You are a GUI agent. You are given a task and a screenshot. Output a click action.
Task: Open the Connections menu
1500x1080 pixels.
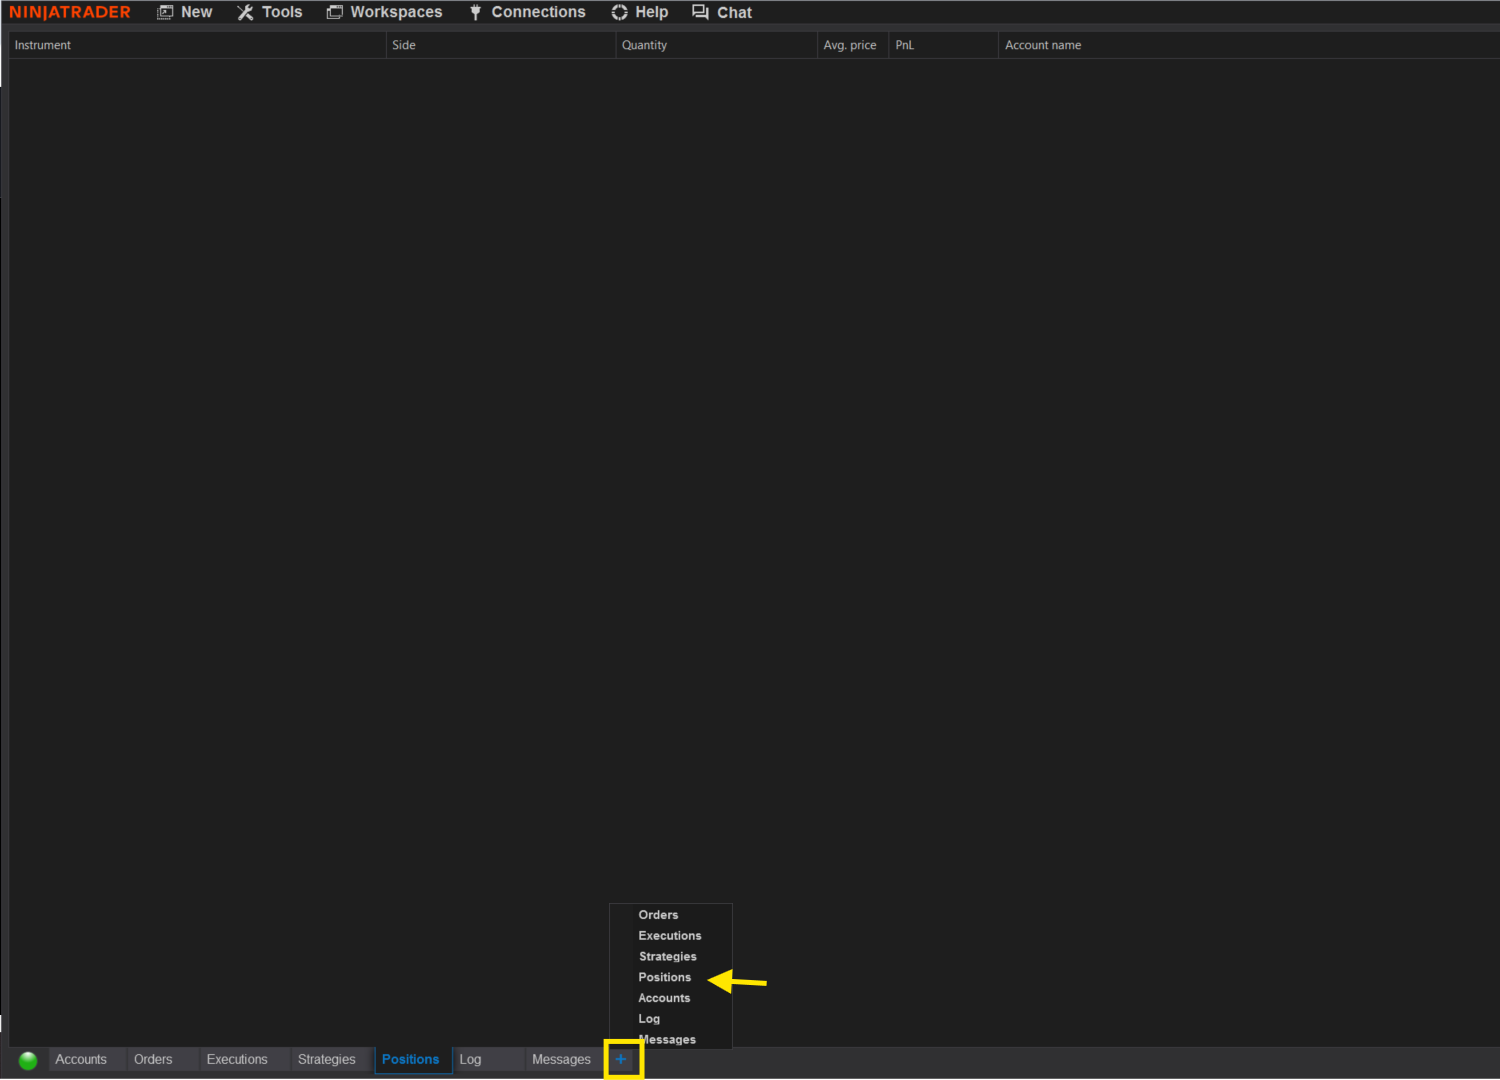pyautogui.click(x=528, y=12)
